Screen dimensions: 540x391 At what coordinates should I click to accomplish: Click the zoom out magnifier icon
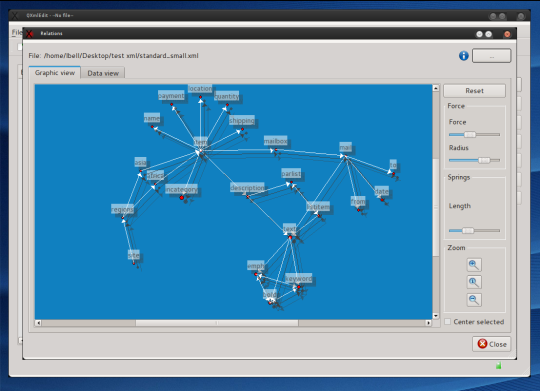pos(474,299)
